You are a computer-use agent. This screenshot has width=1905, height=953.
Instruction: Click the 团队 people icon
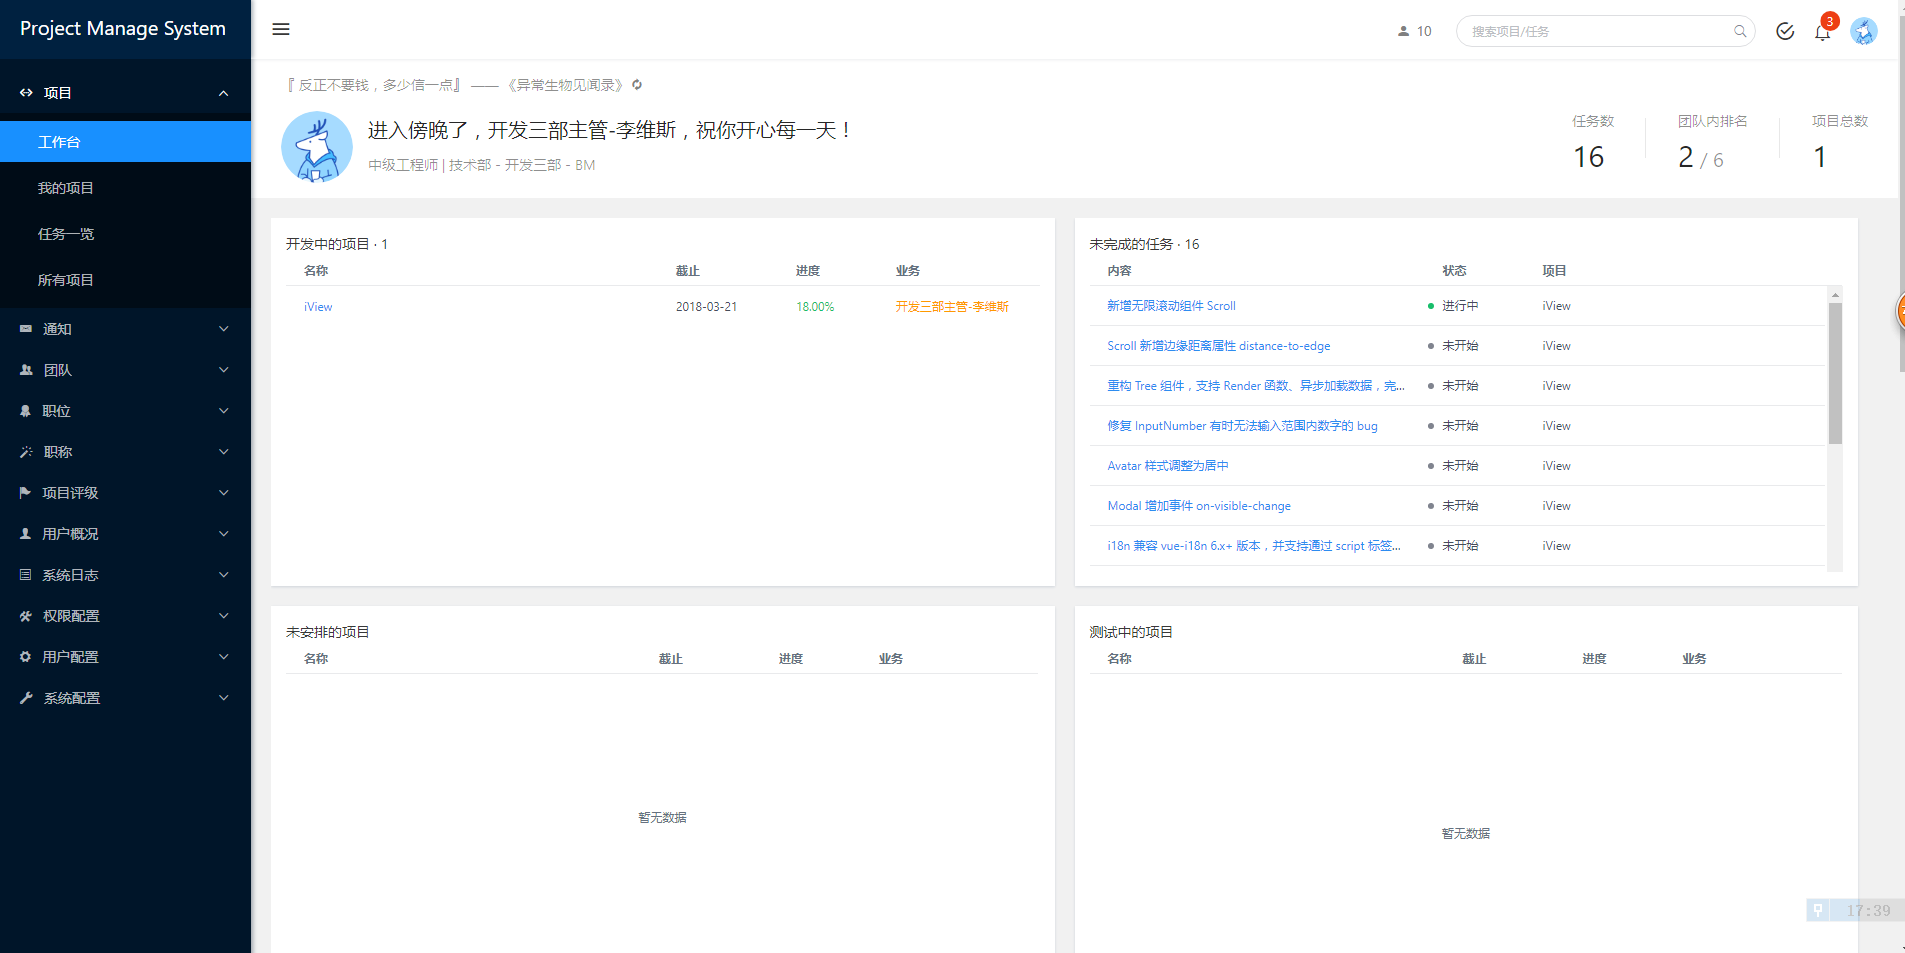[26, 370]
